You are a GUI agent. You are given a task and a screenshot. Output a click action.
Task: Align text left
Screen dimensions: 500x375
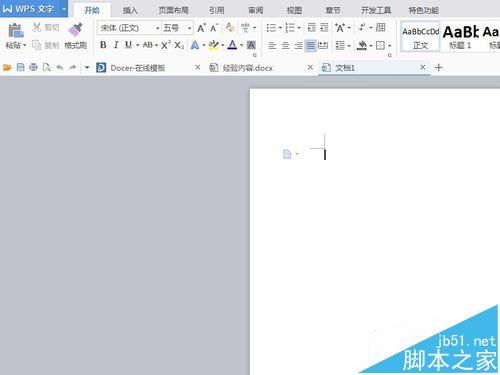[272, 45]
